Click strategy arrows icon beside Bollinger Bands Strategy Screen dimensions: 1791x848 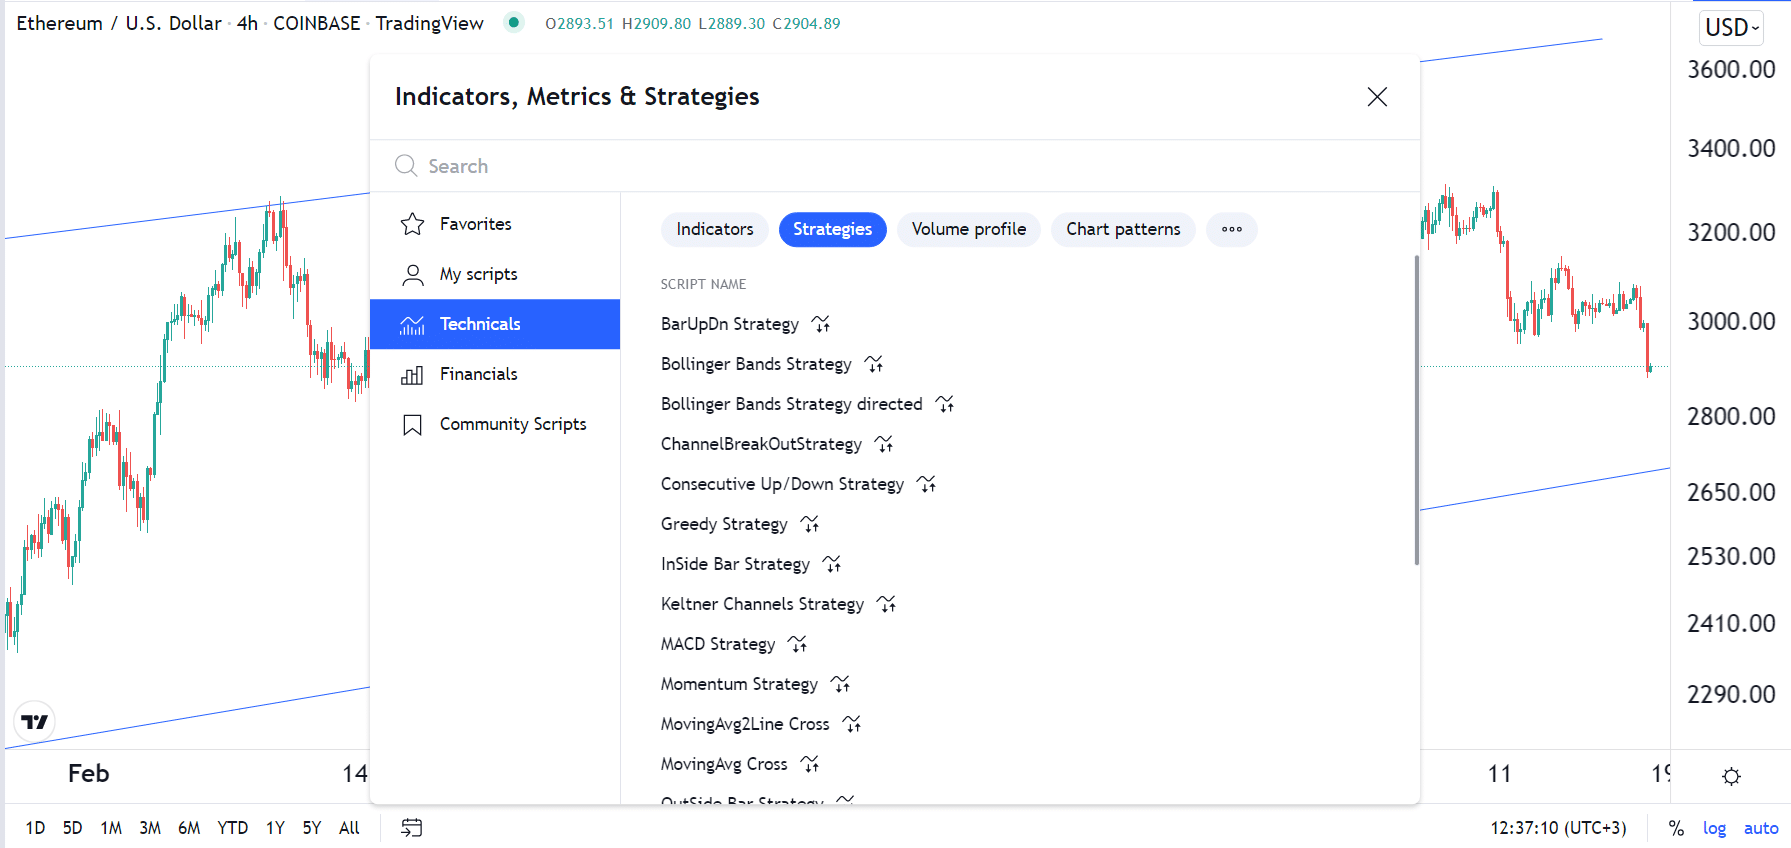(x=874, y=364)
